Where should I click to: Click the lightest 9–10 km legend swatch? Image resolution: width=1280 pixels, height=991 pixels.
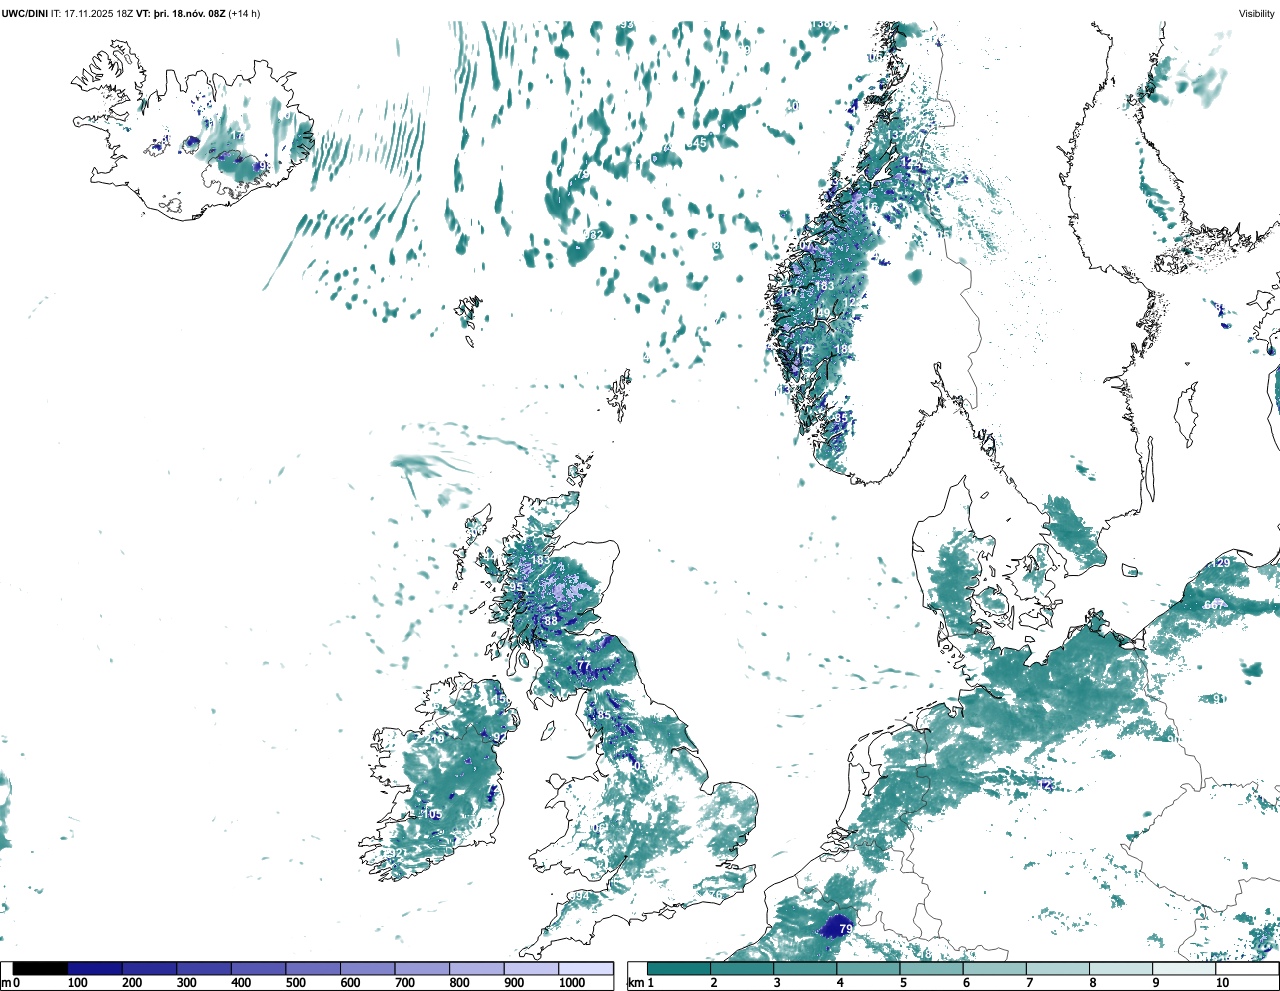pos(1185,968)
